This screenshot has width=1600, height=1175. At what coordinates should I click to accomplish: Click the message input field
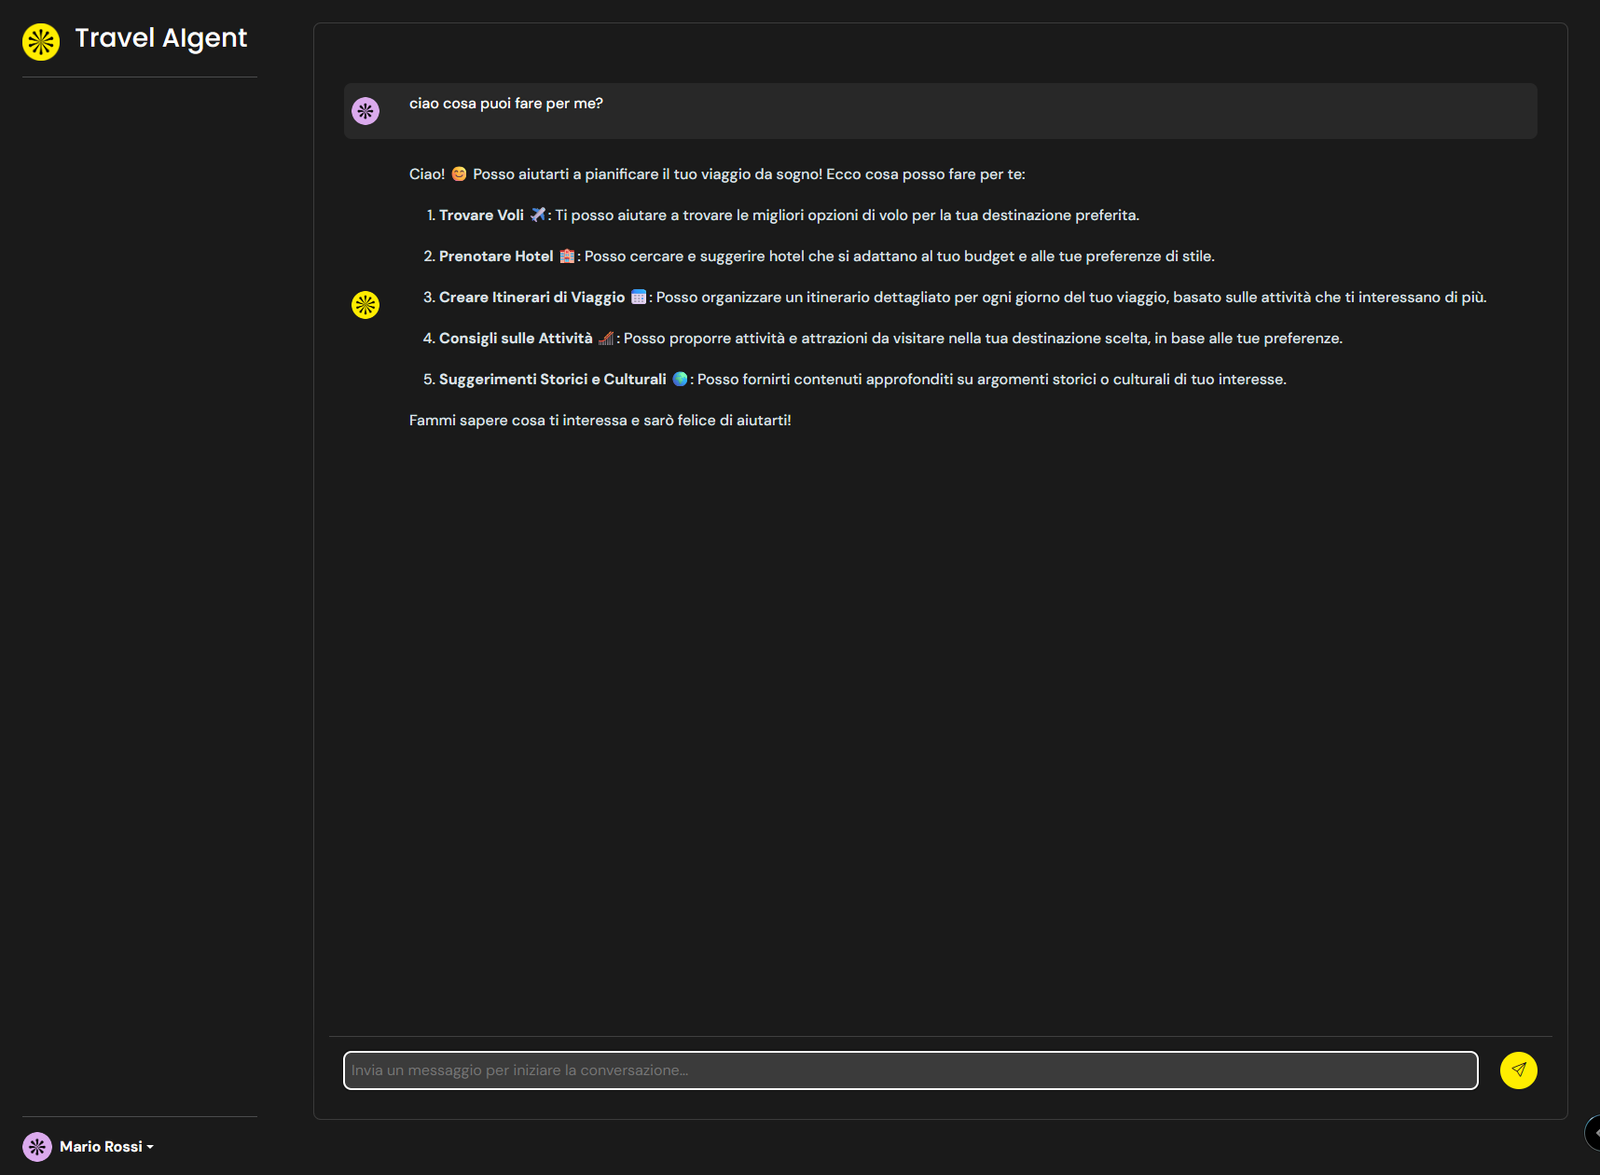910,1070
